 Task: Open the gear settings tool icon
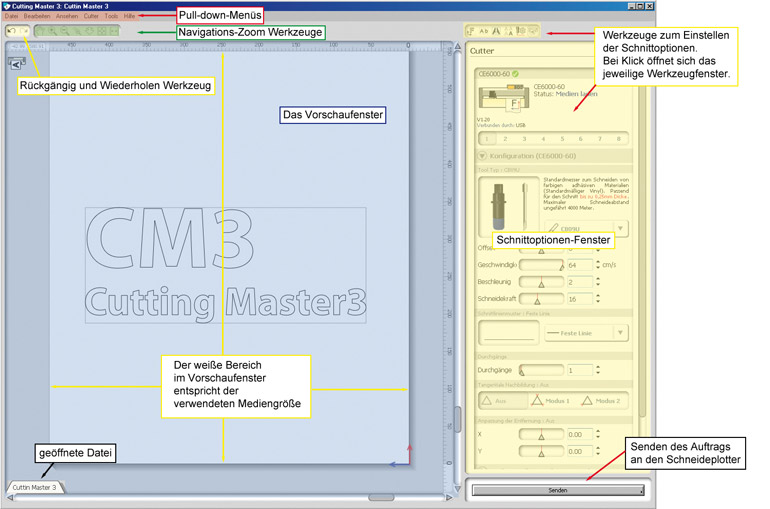[521, 31]
